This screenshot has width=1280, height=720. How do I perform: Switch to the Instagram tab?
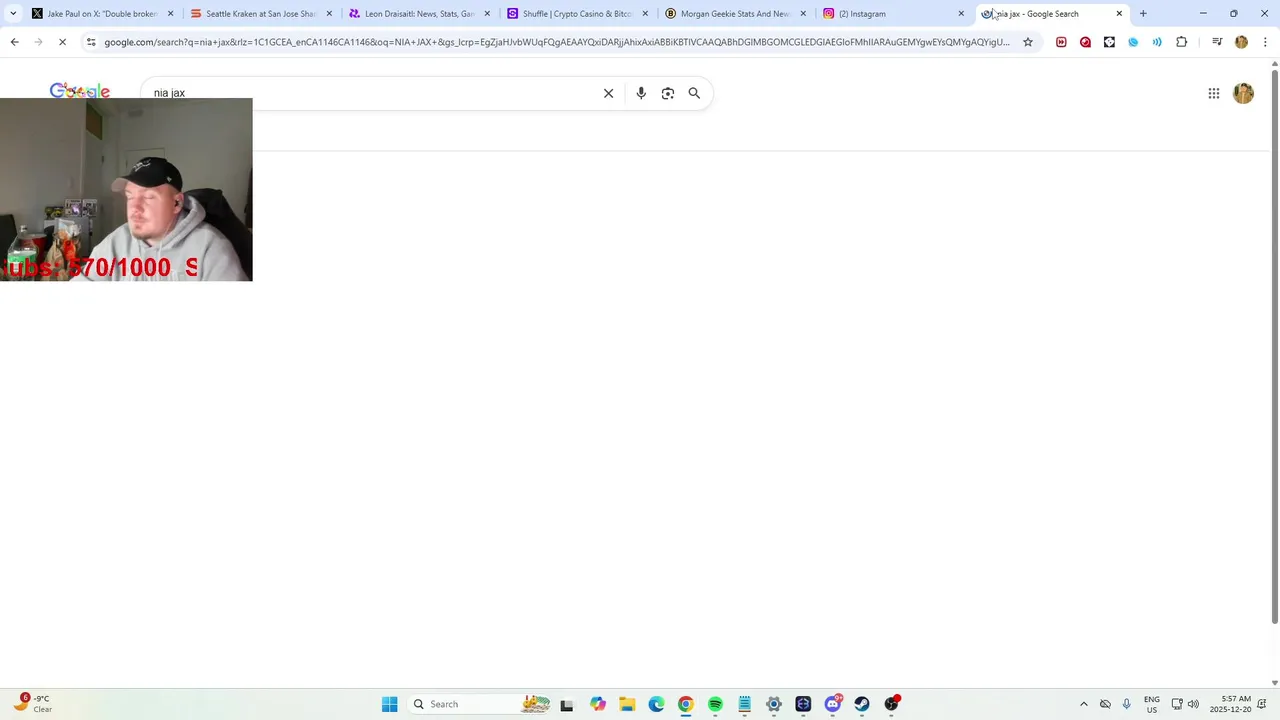point(893,14)
